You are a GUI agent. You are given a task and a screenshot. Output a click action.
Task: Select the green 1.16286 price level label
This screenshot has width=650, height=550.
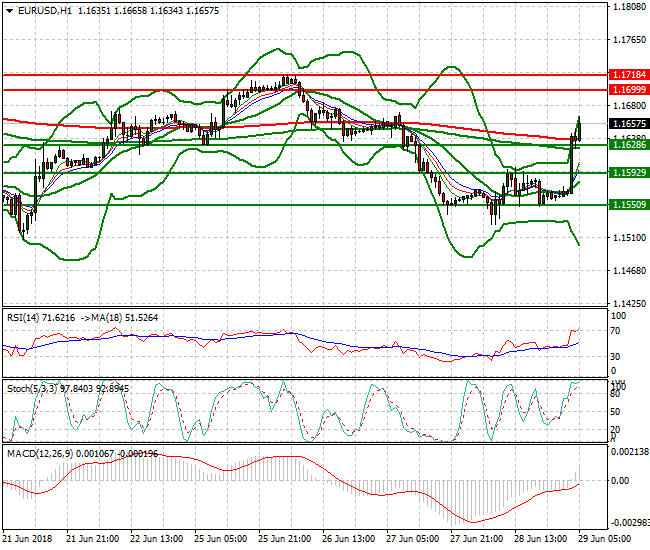629,145
